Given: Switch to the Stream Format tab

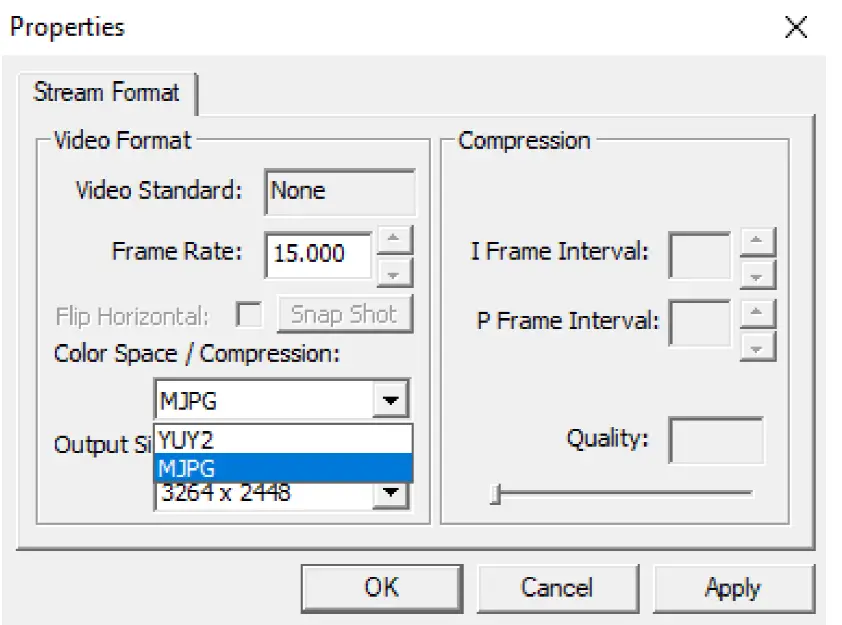Looking at the screenshot, I should click(x=105, y=93).
